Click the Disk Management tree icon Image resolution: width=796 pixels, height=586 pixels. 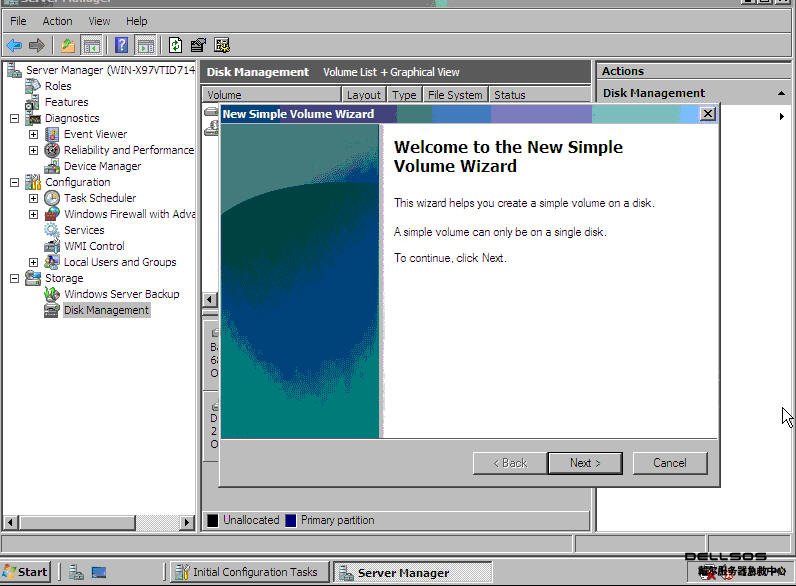tap(52, 310)
